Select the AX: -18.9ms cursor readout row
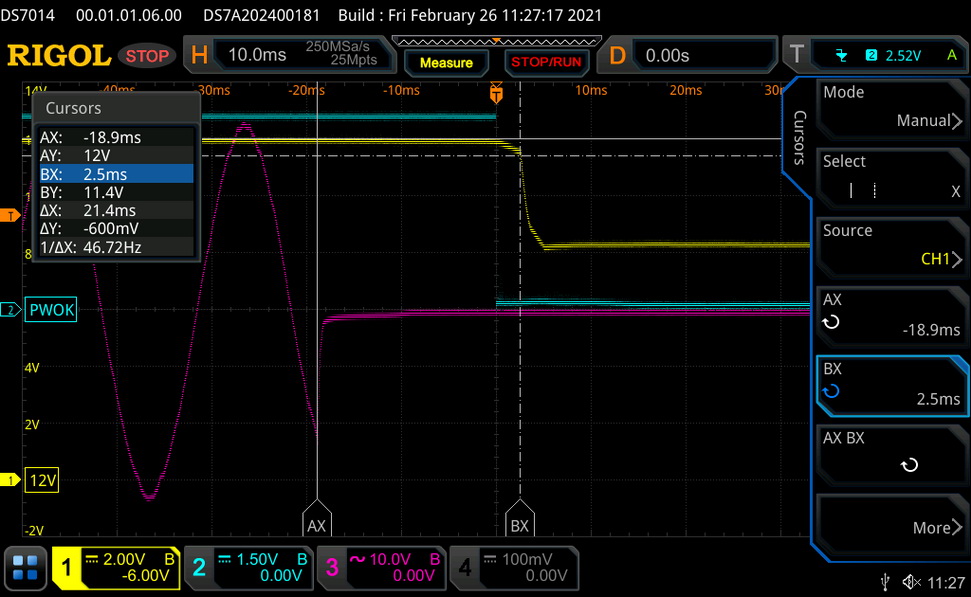The width and height of the screenshot is (971, 597). coord(116,137)
